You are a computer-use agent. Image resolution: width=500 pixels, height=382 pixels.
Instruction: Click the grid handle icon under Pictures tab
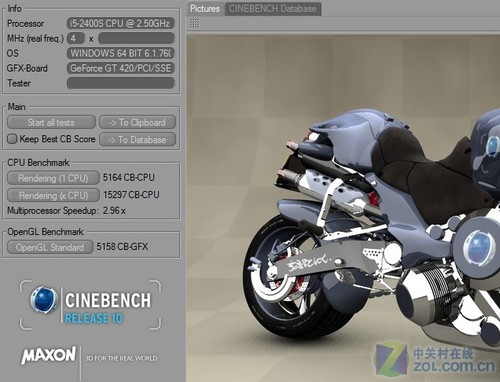pyautogui.click(x=194, y=23)
